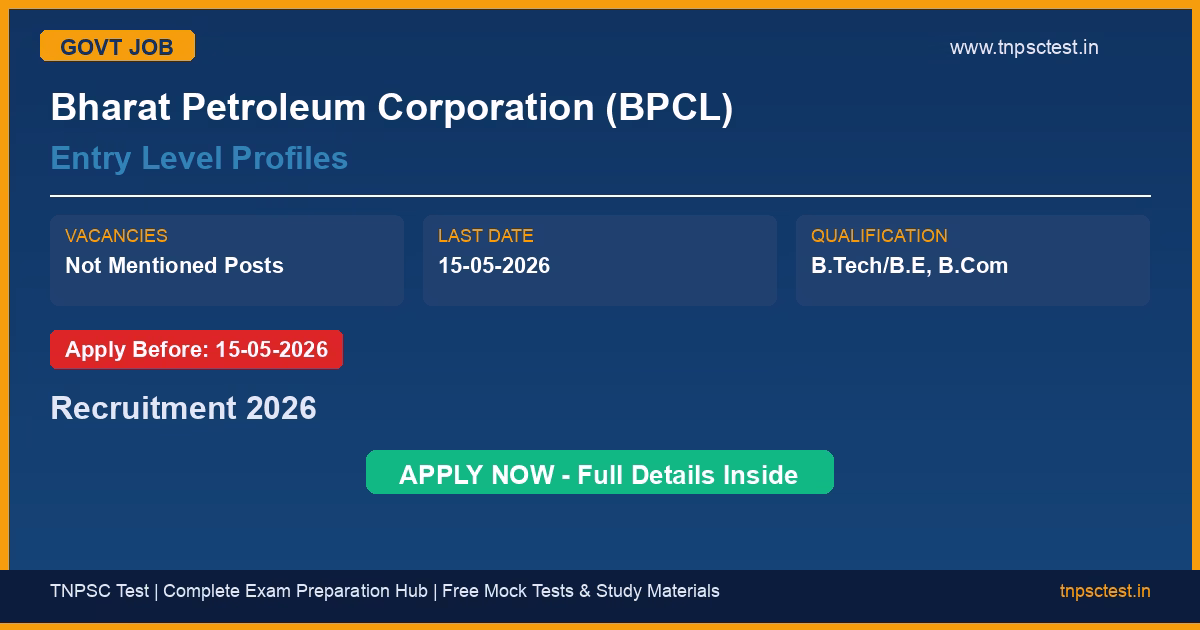Click the VACANCIES label
Screen dimensions: 1200x630
click(116, 236)
